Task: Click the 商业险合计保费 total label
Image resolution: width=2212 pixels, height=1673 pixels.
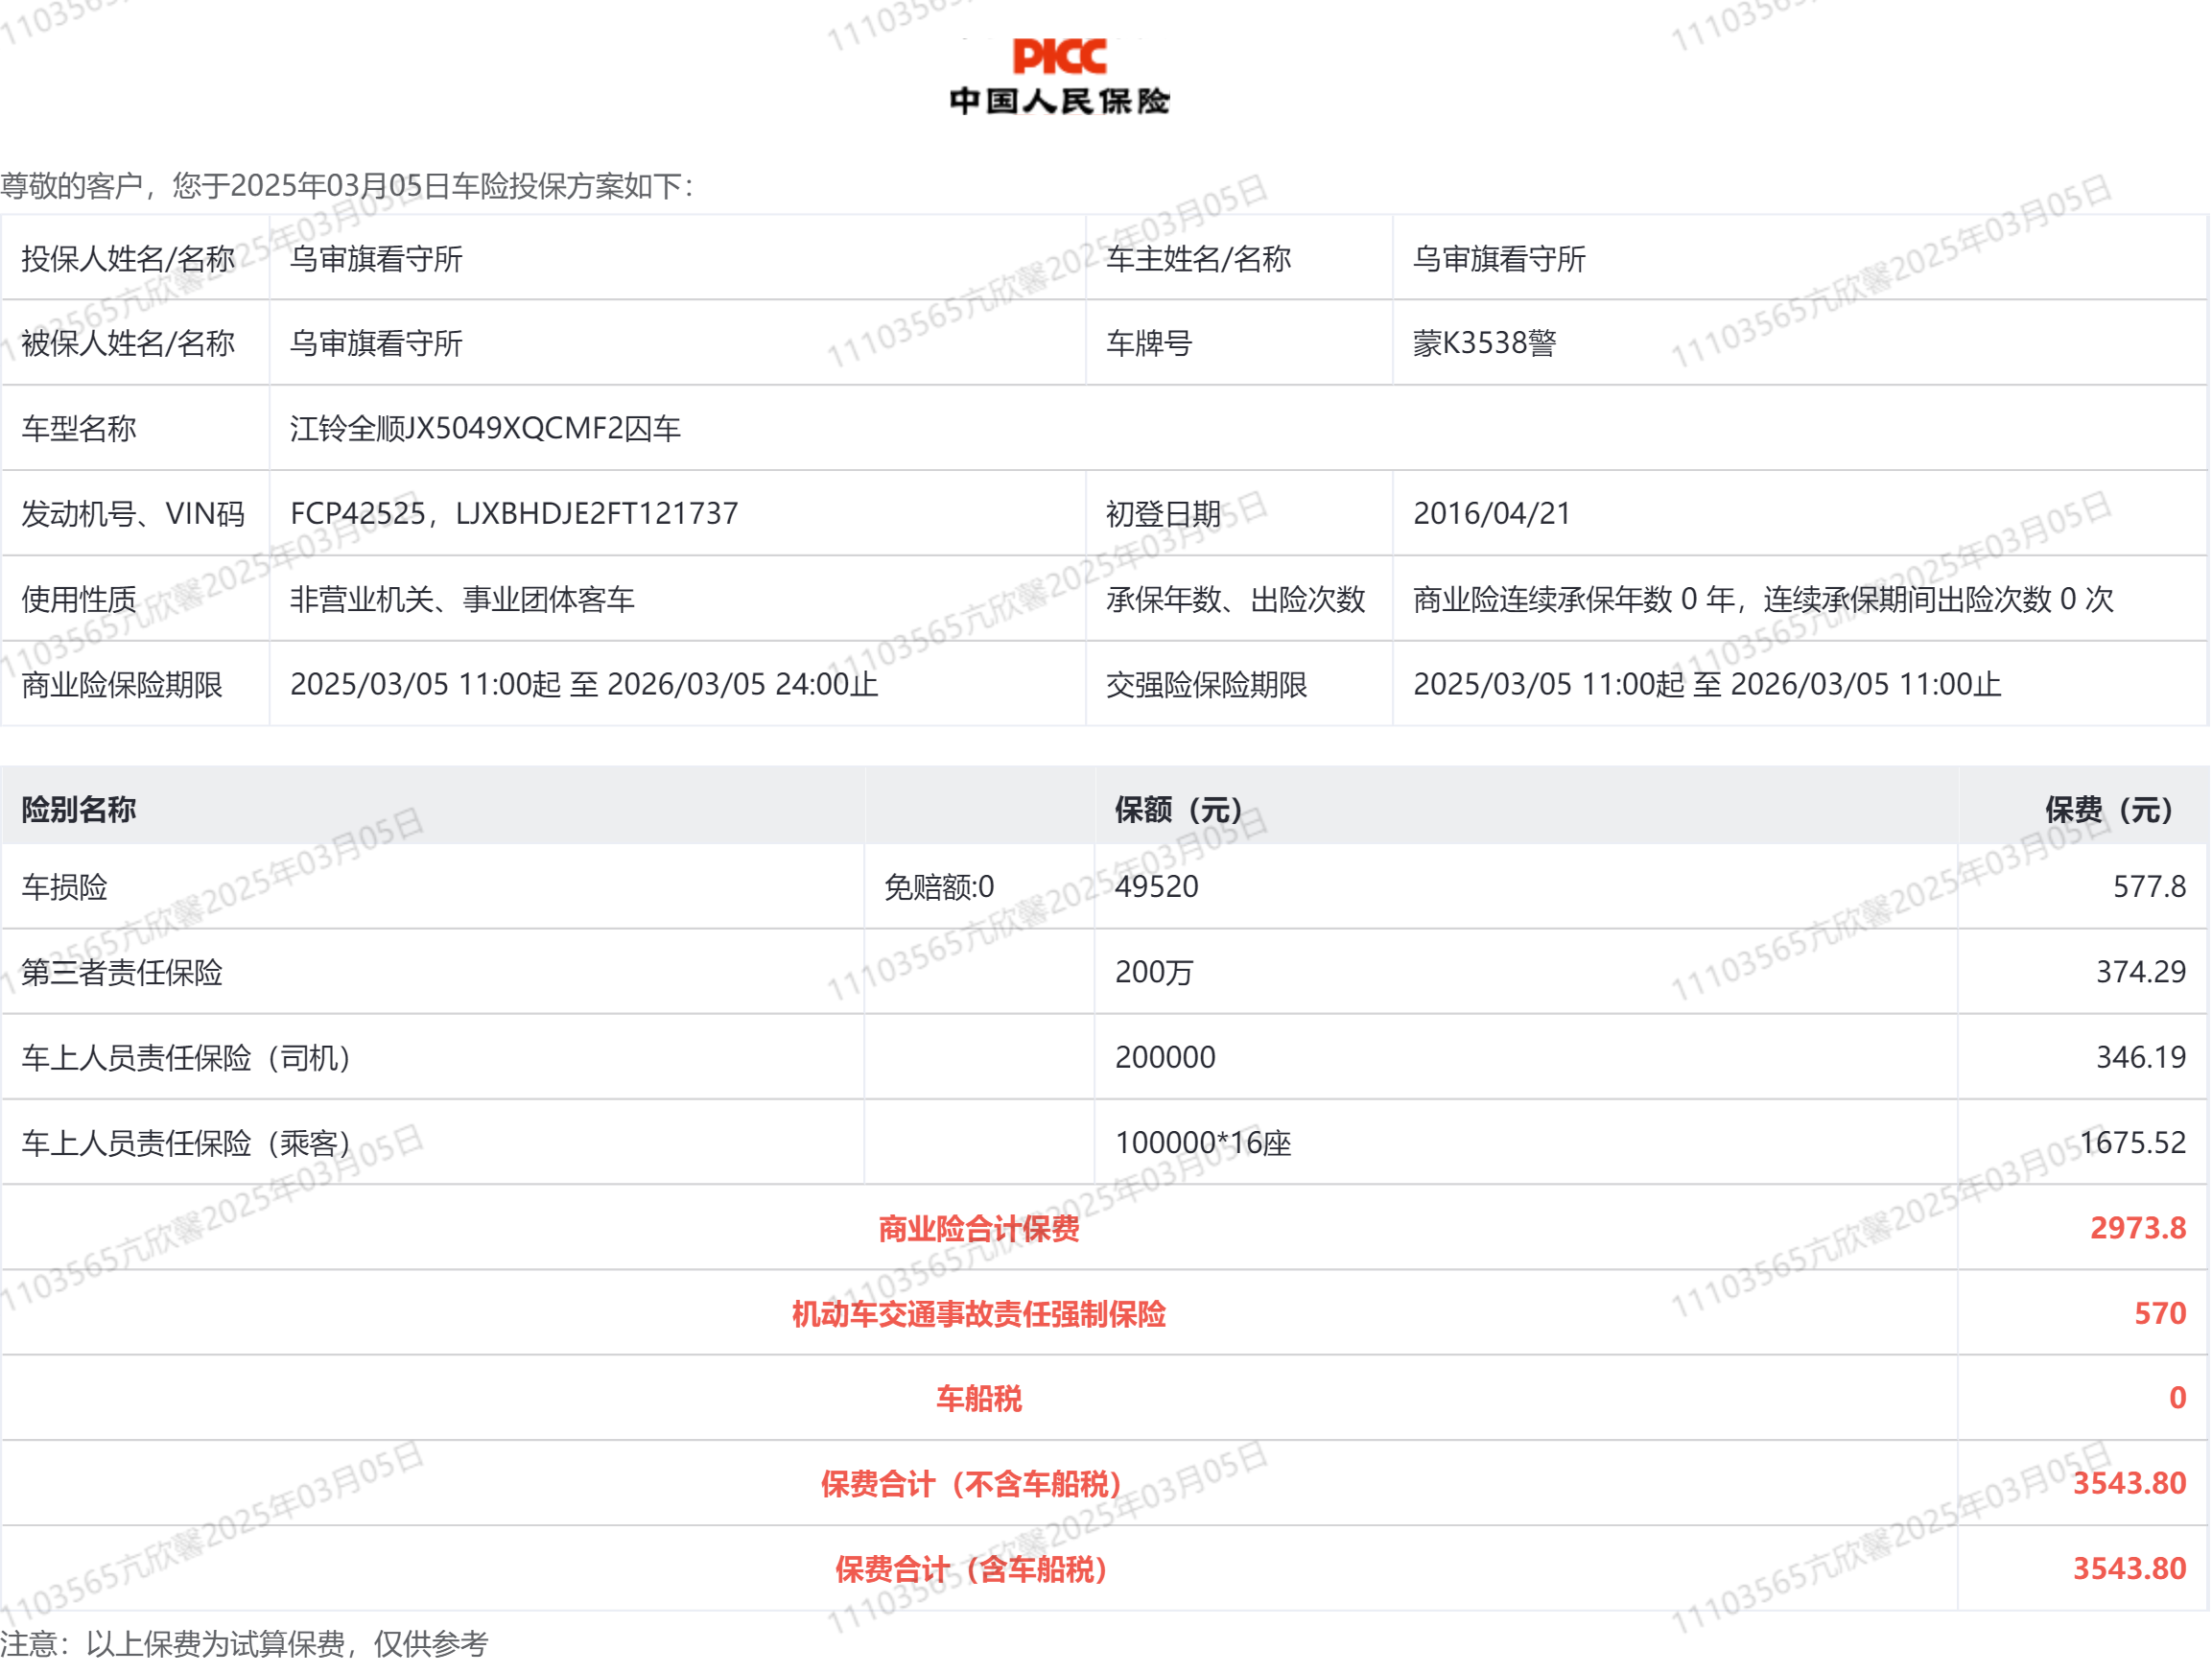Action: point(978,1228)
